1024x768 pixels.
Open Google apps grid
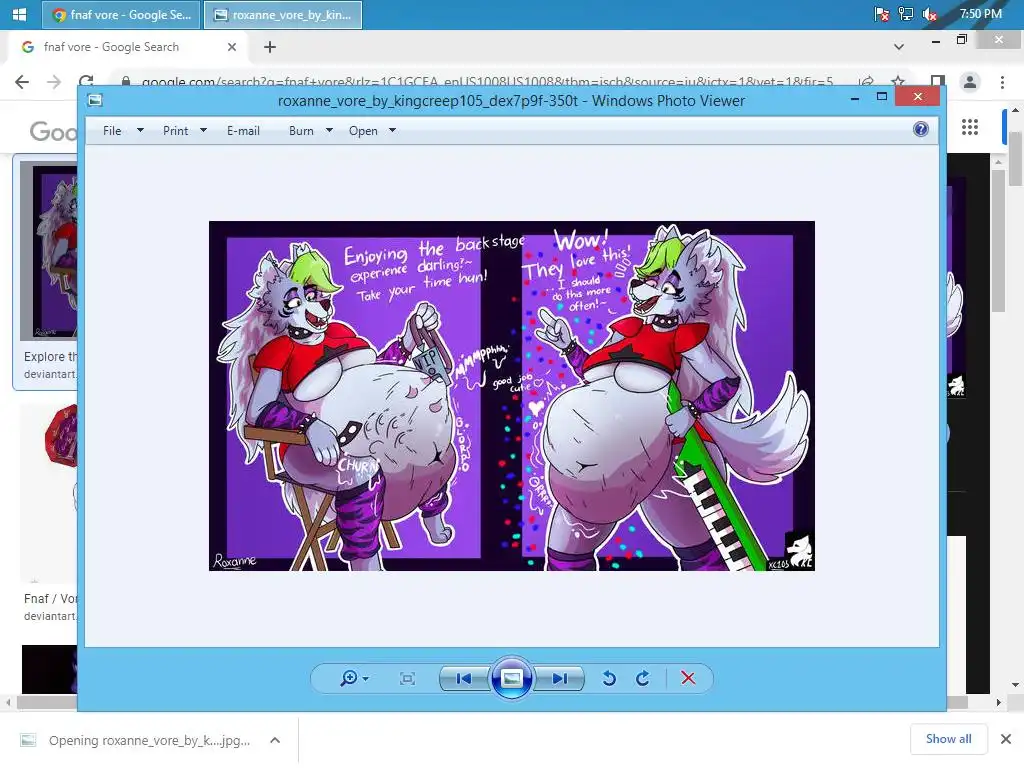pos(970,127)
